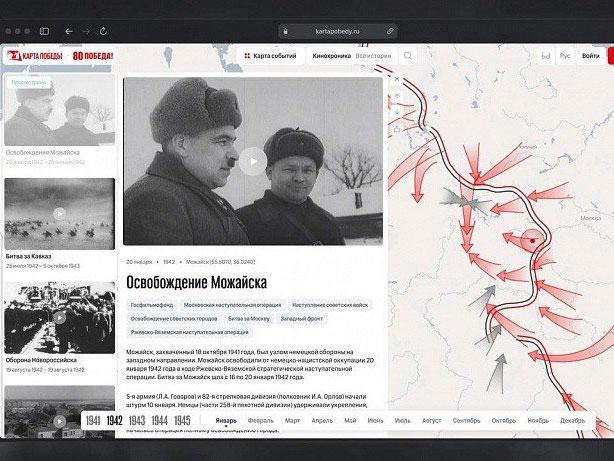The height and width of the screenshot is (461, 614).
Task: Click the address bar lock icon
Action: (285, 31)
